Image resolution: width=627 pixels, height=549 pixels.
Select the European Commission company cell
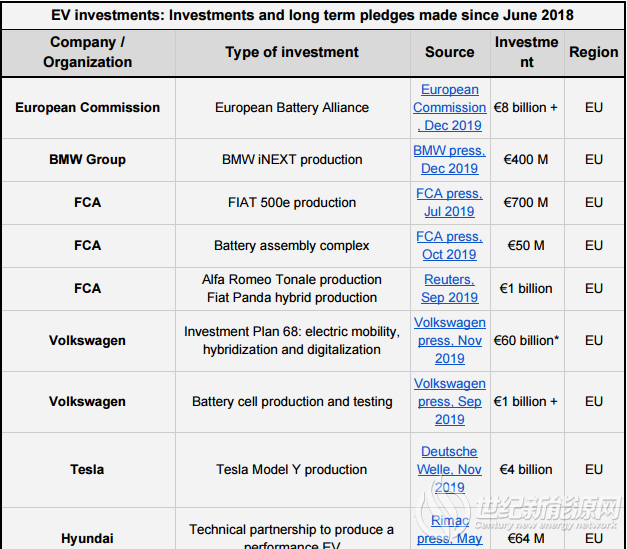(x=88, y=108)
